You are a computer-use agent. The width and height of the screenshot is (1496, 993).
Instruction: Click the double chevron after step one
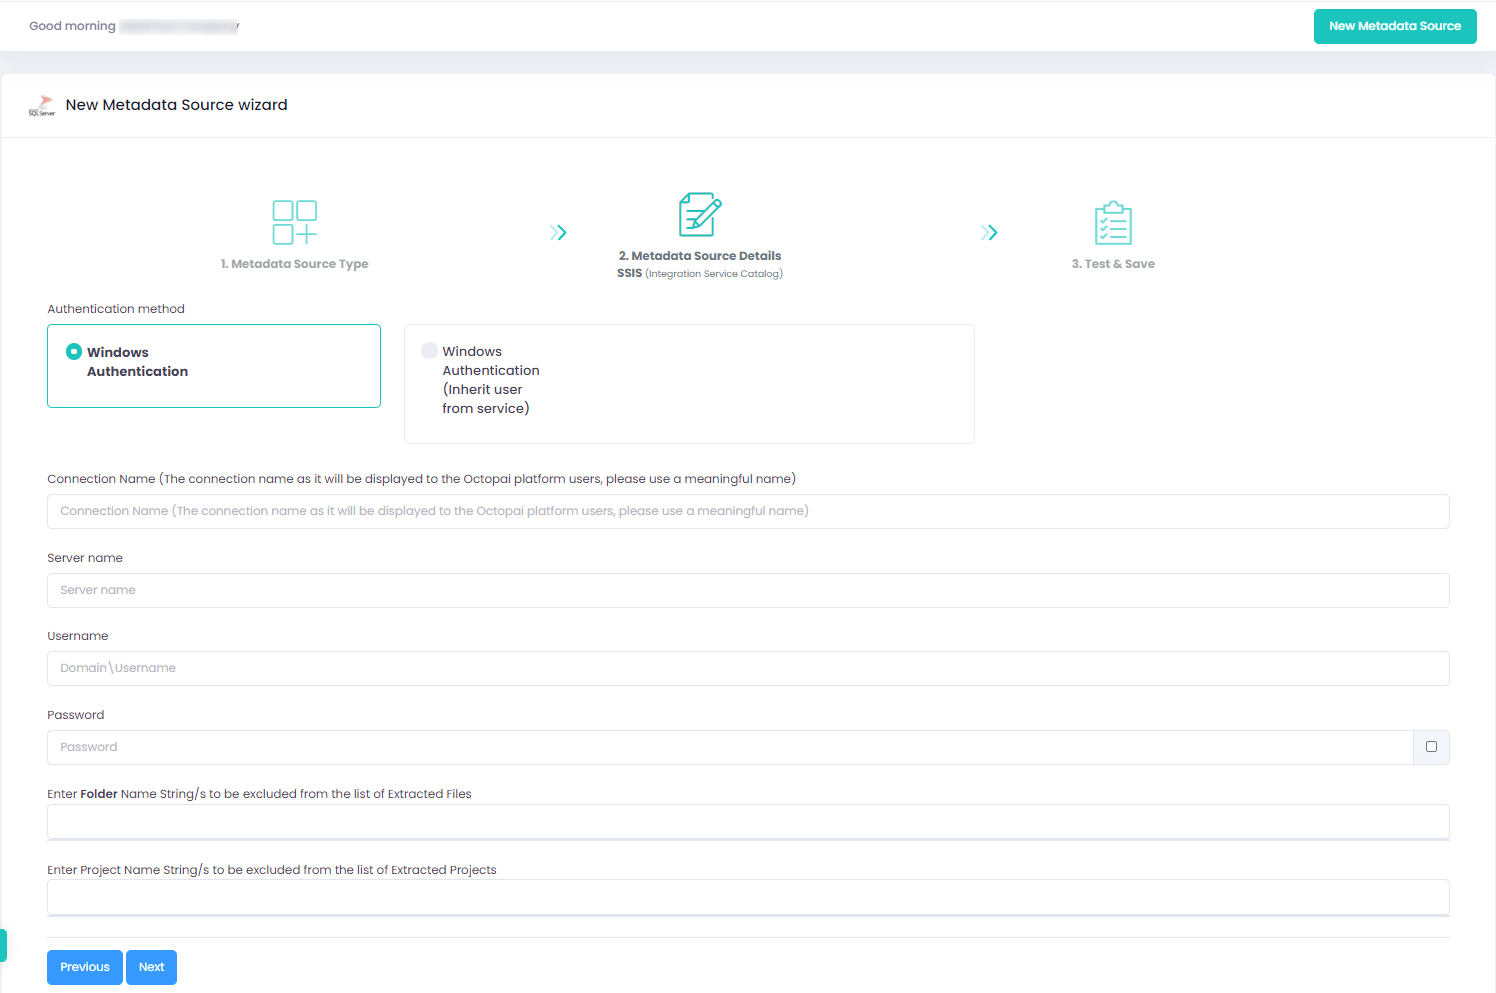tap(558, 233)
